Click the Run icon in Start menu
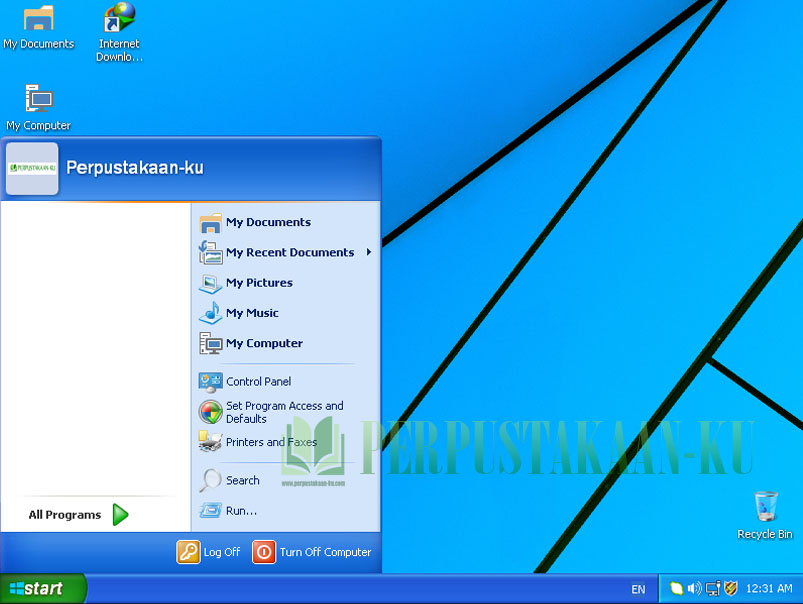 click(x=210, y=511)
